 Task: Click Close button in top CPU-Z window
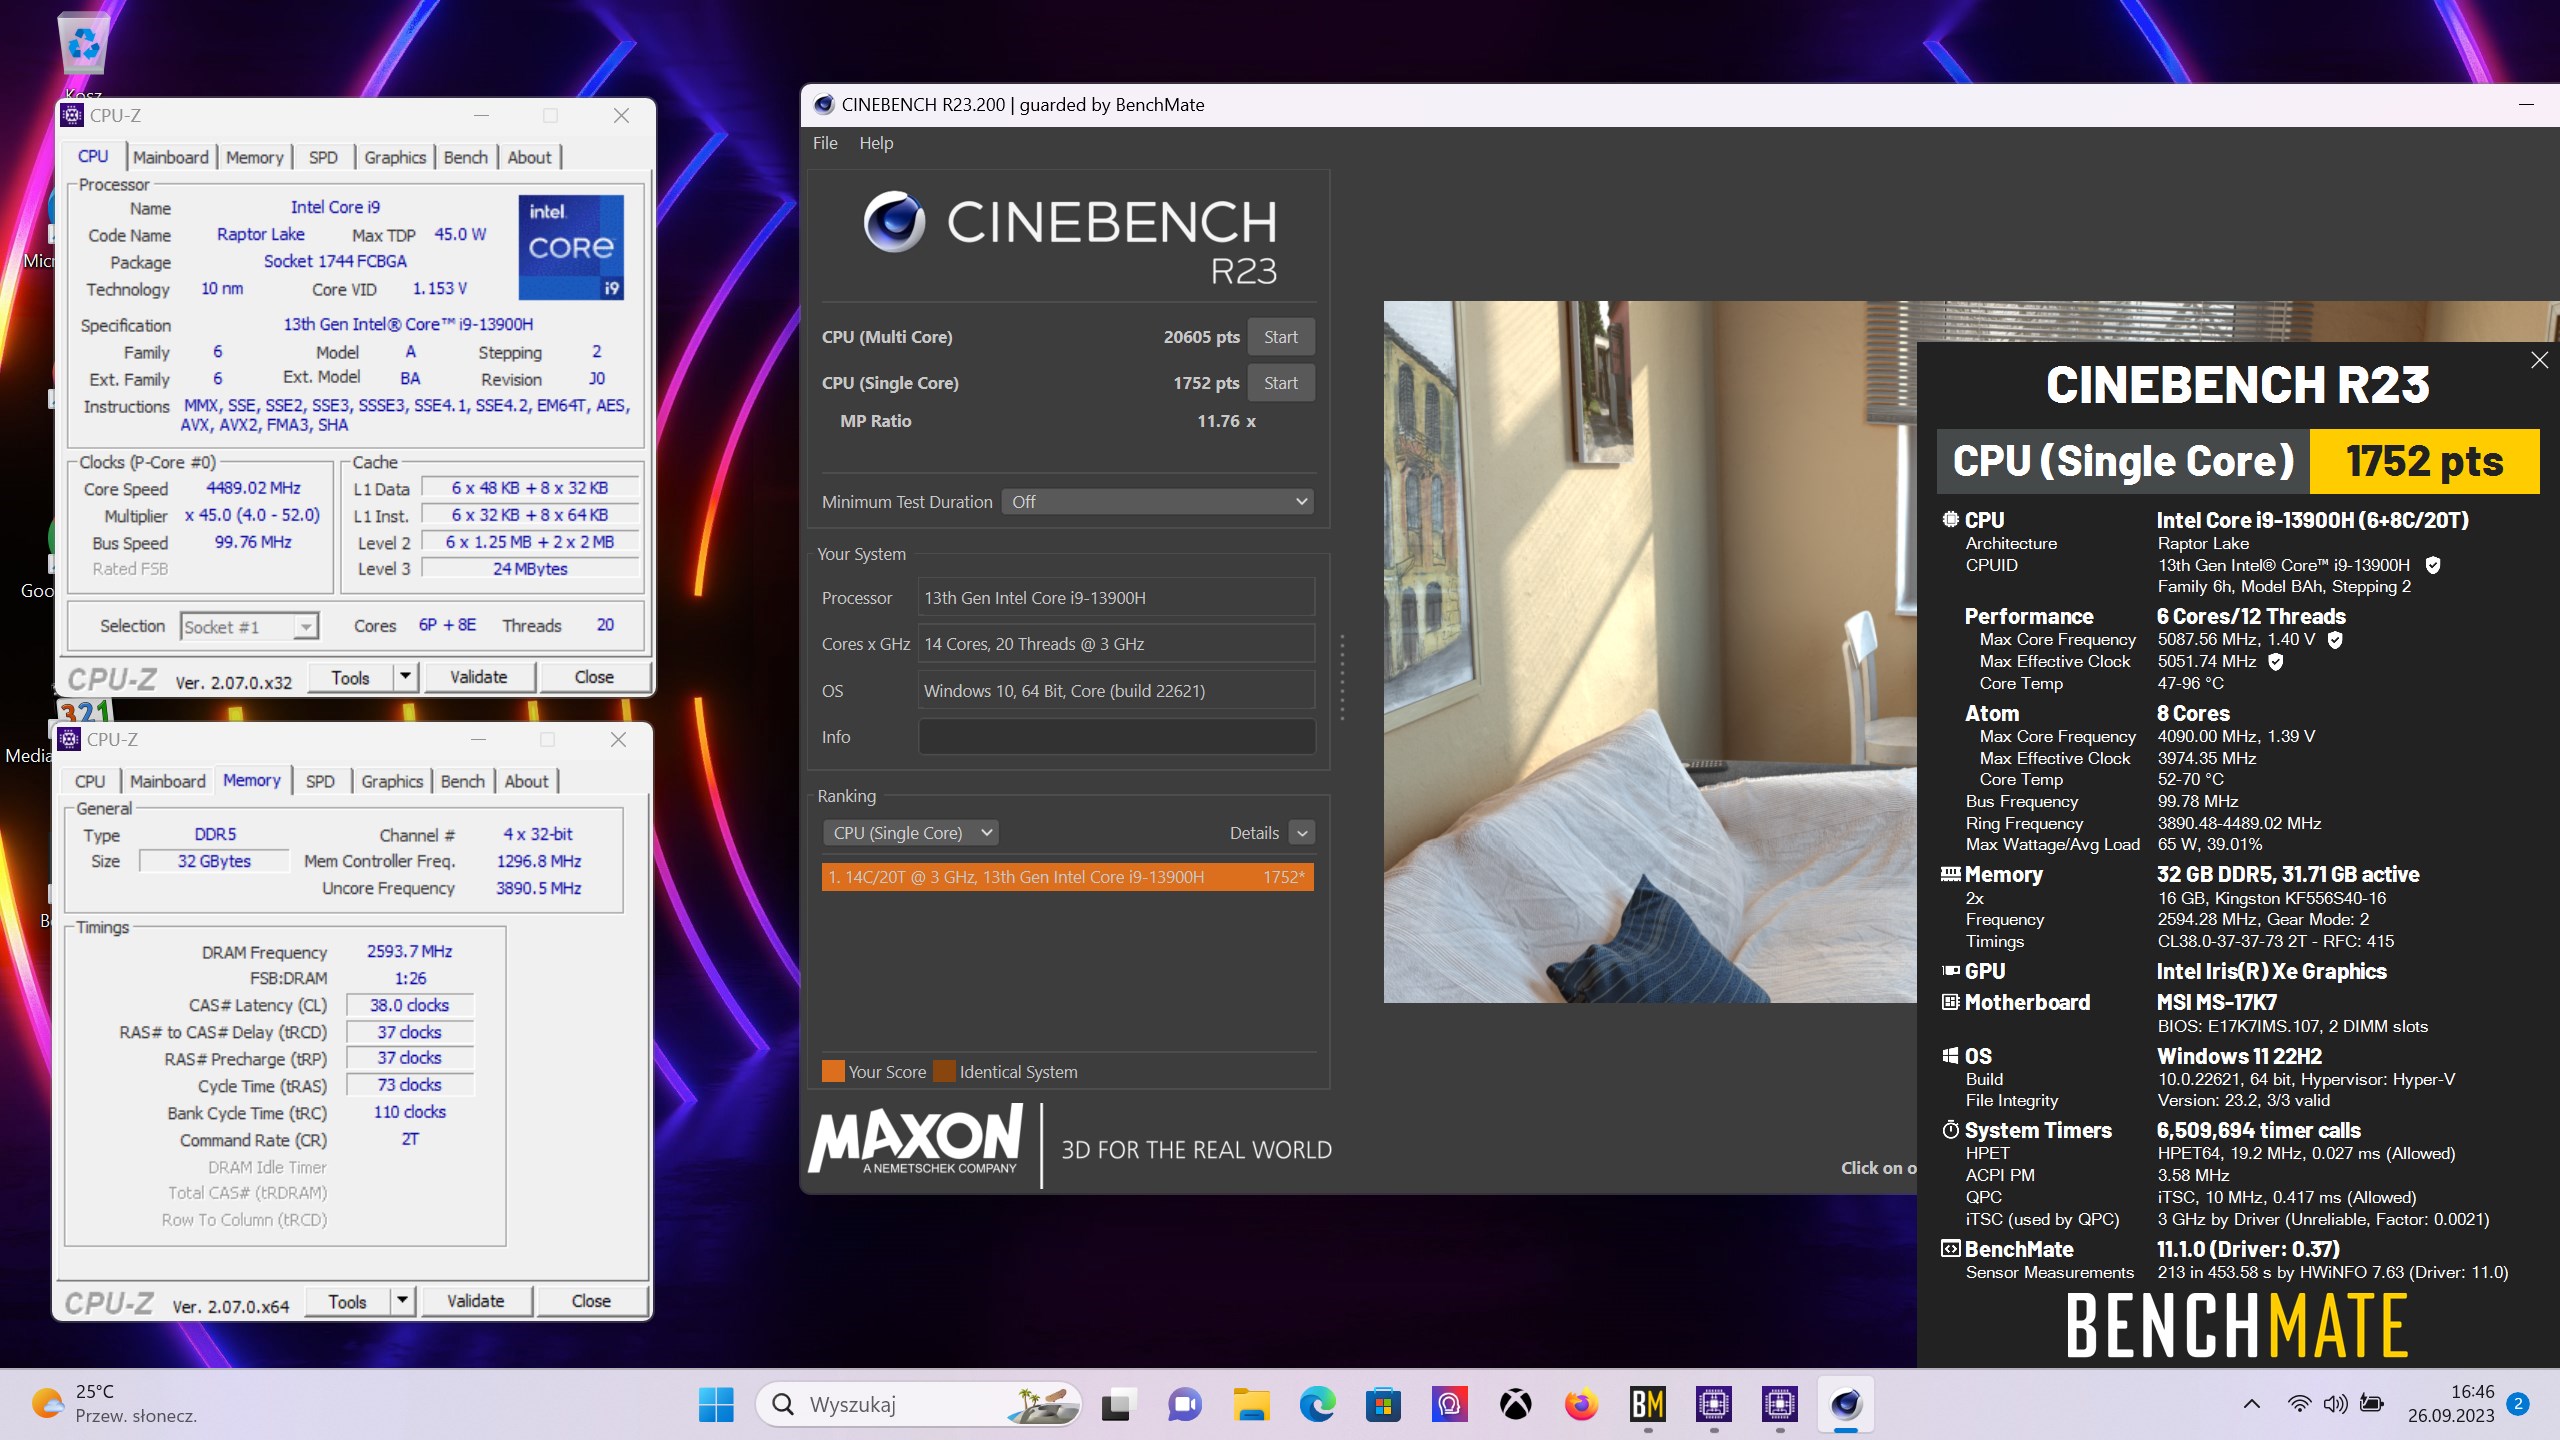pos(594,677)
